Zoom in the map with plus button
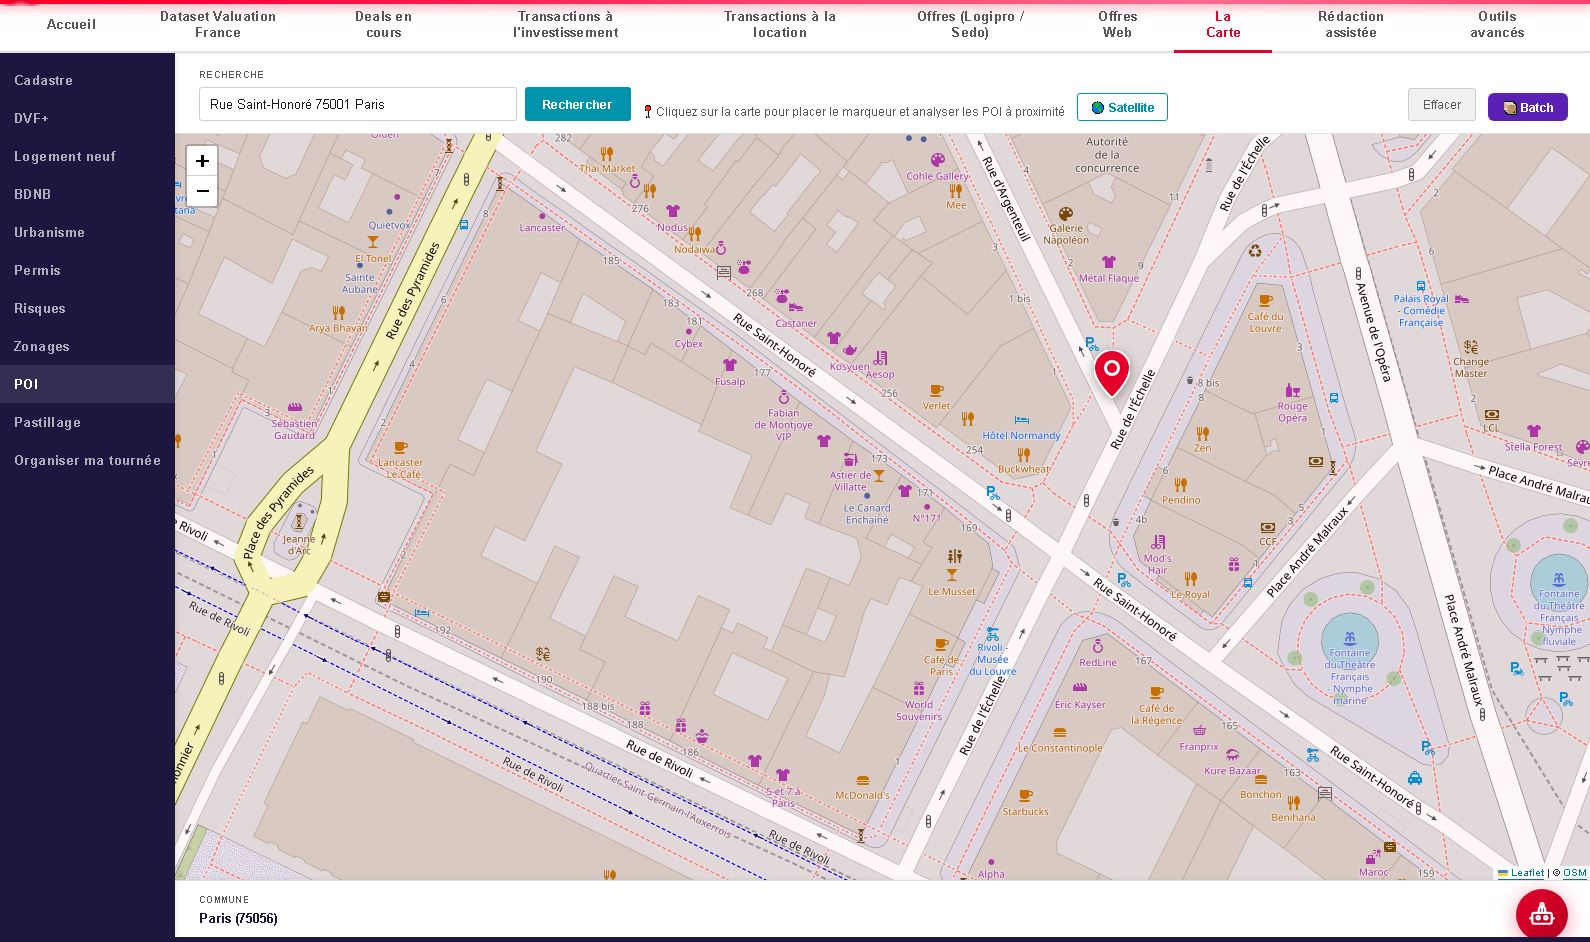1590x942 pixels. point(202,161)
